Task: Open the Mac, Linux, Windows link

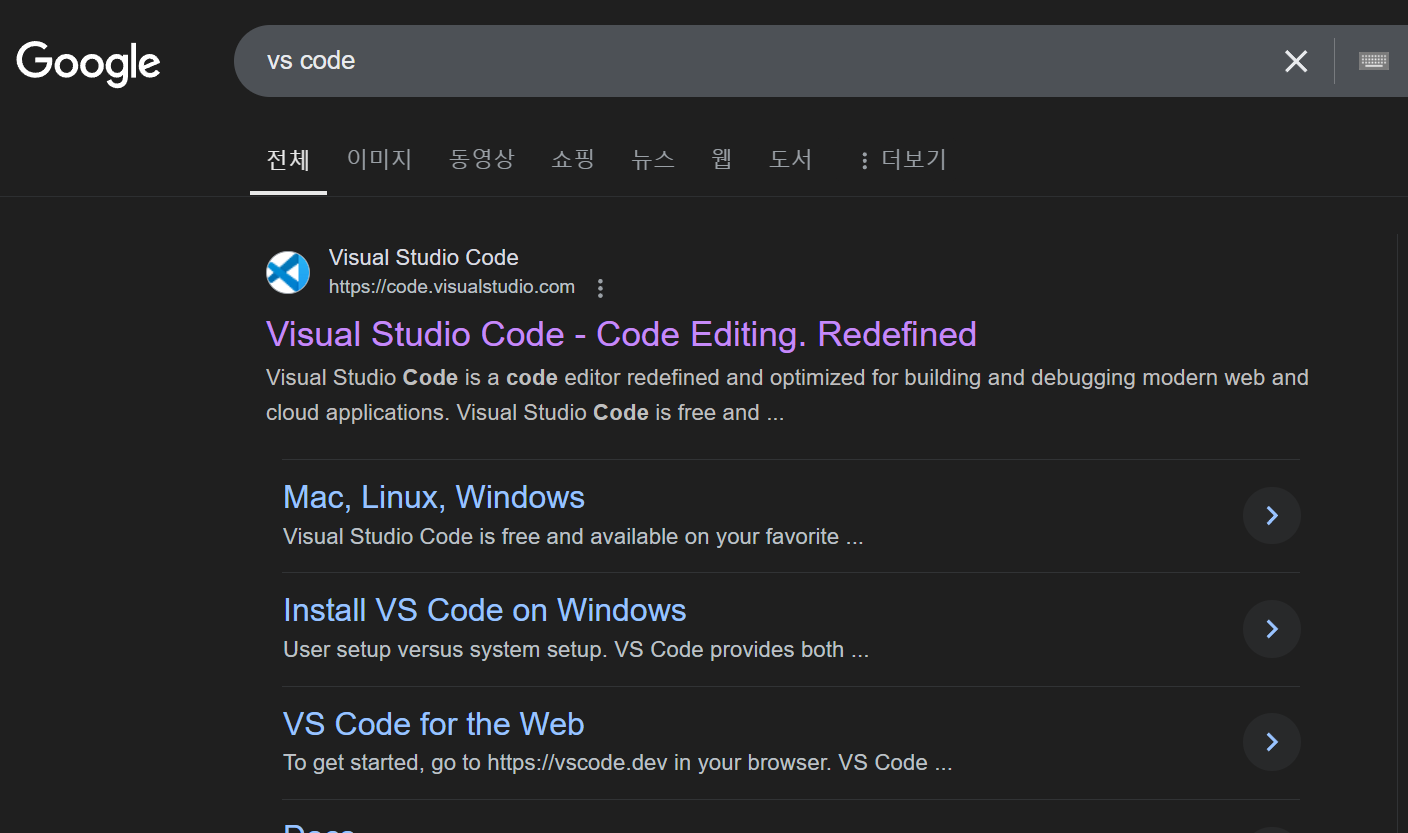Action: (x=434, y=497)
